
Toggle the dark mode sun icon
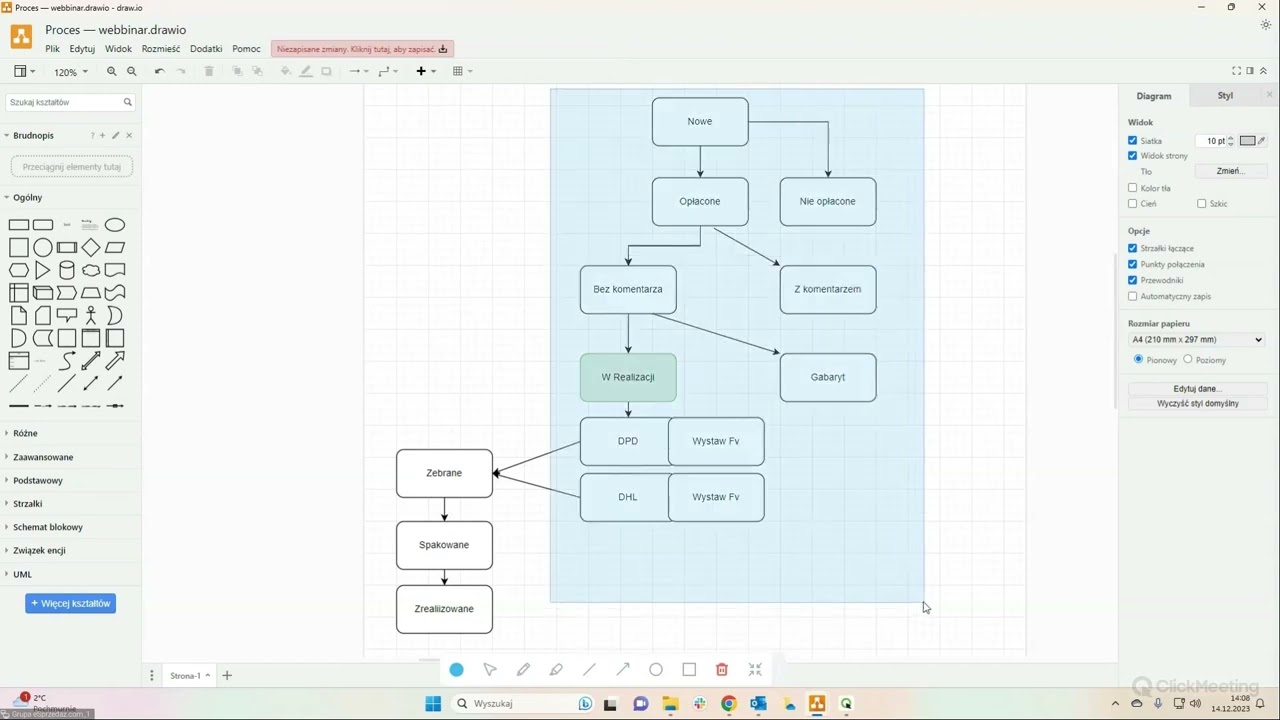click(x=1266, y=25)
